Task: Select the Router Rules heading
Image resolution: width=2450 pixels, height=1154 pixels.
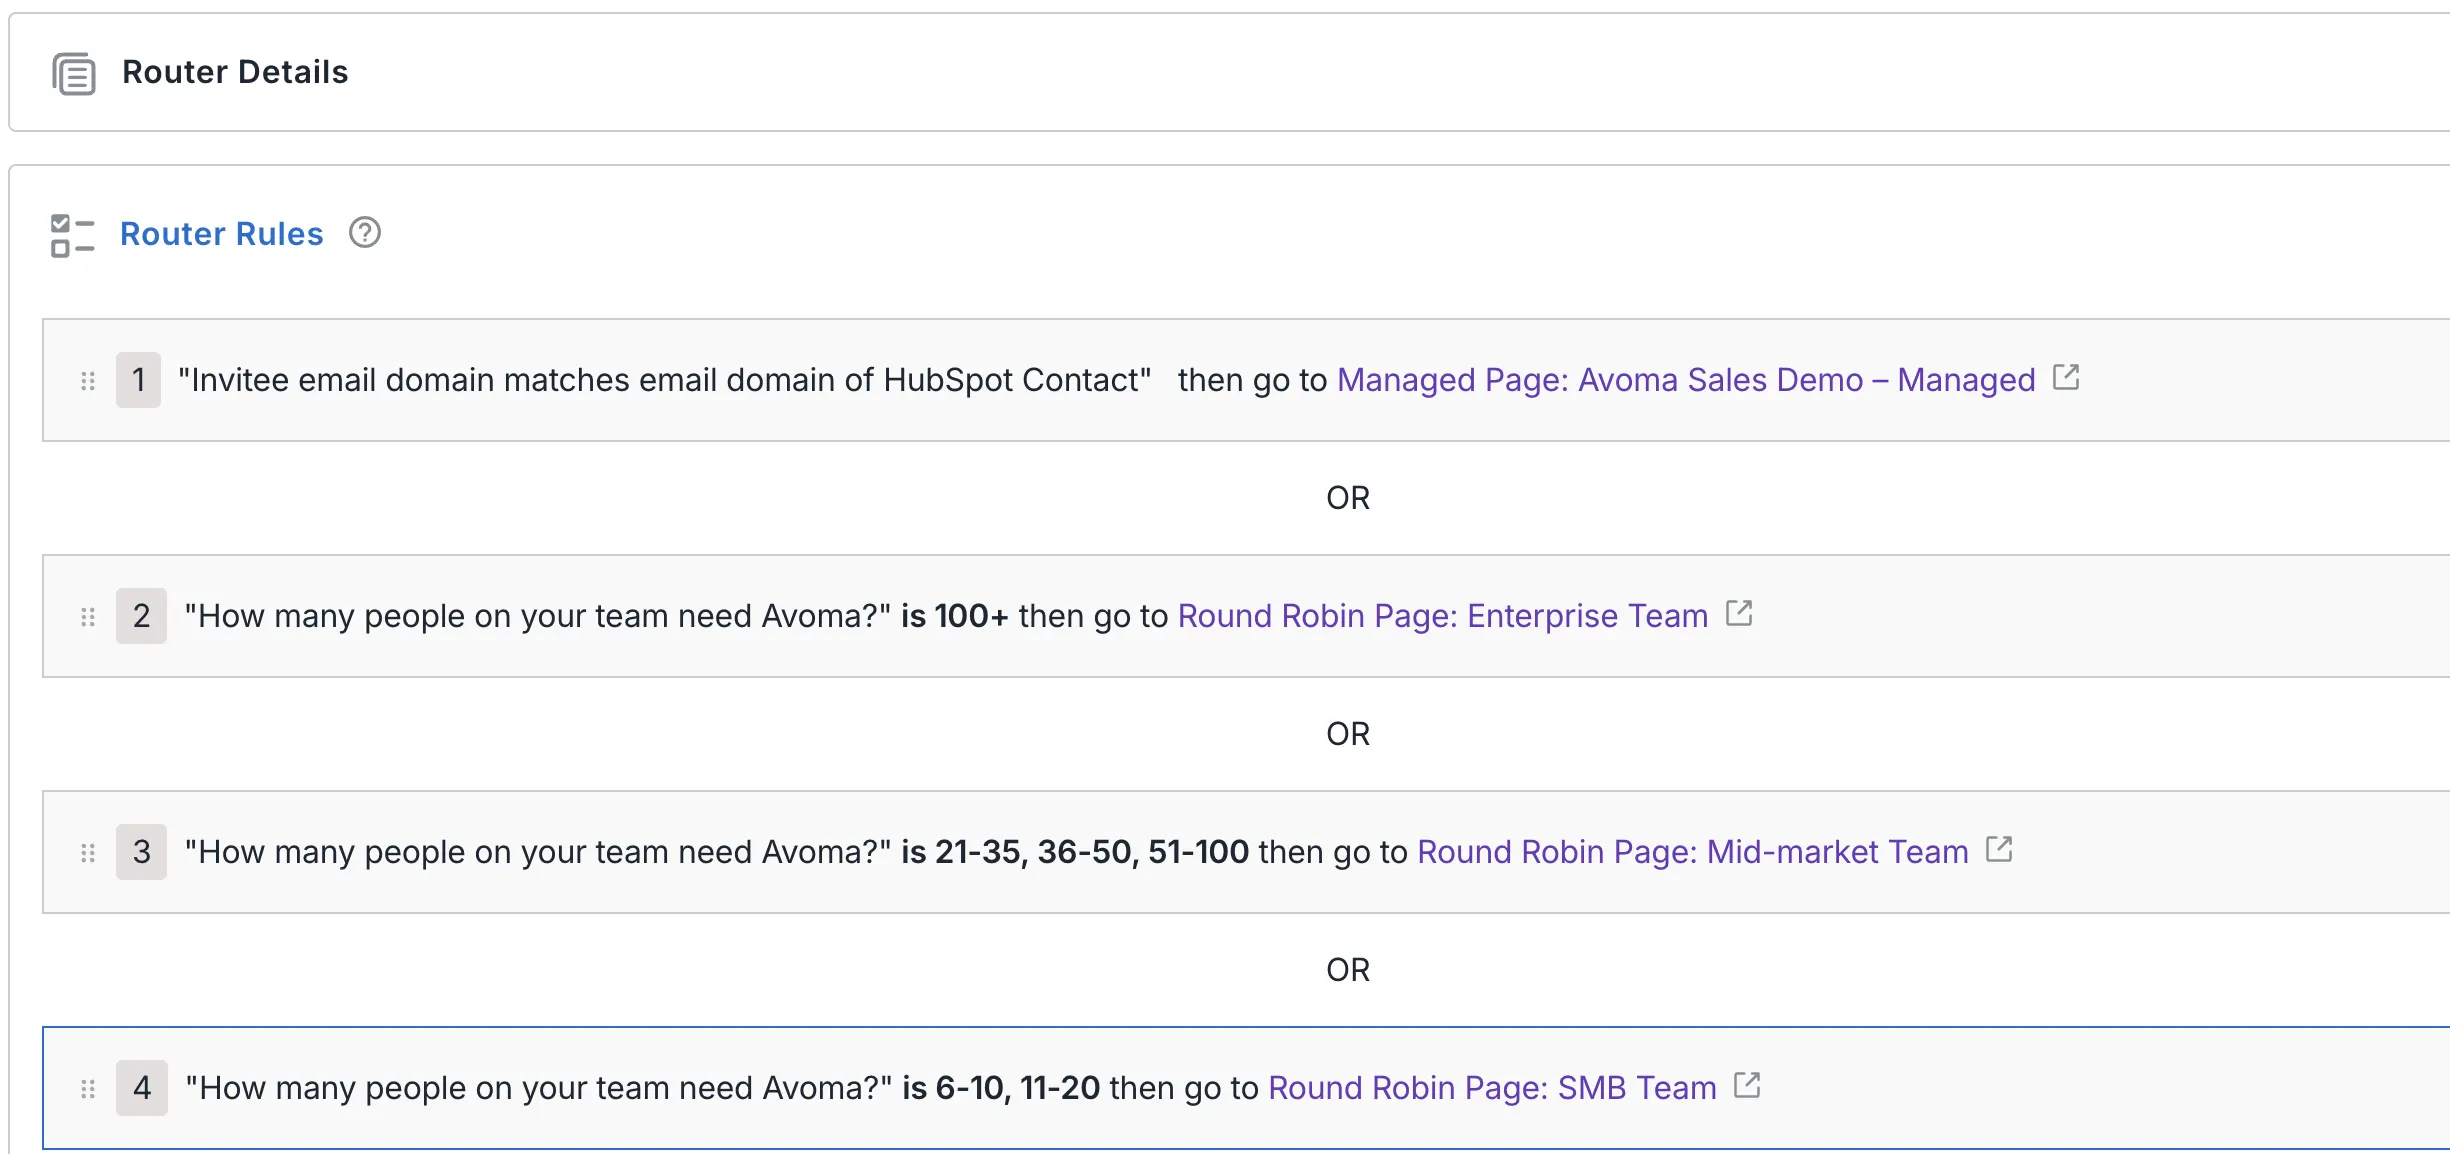Action: (222, 234)
